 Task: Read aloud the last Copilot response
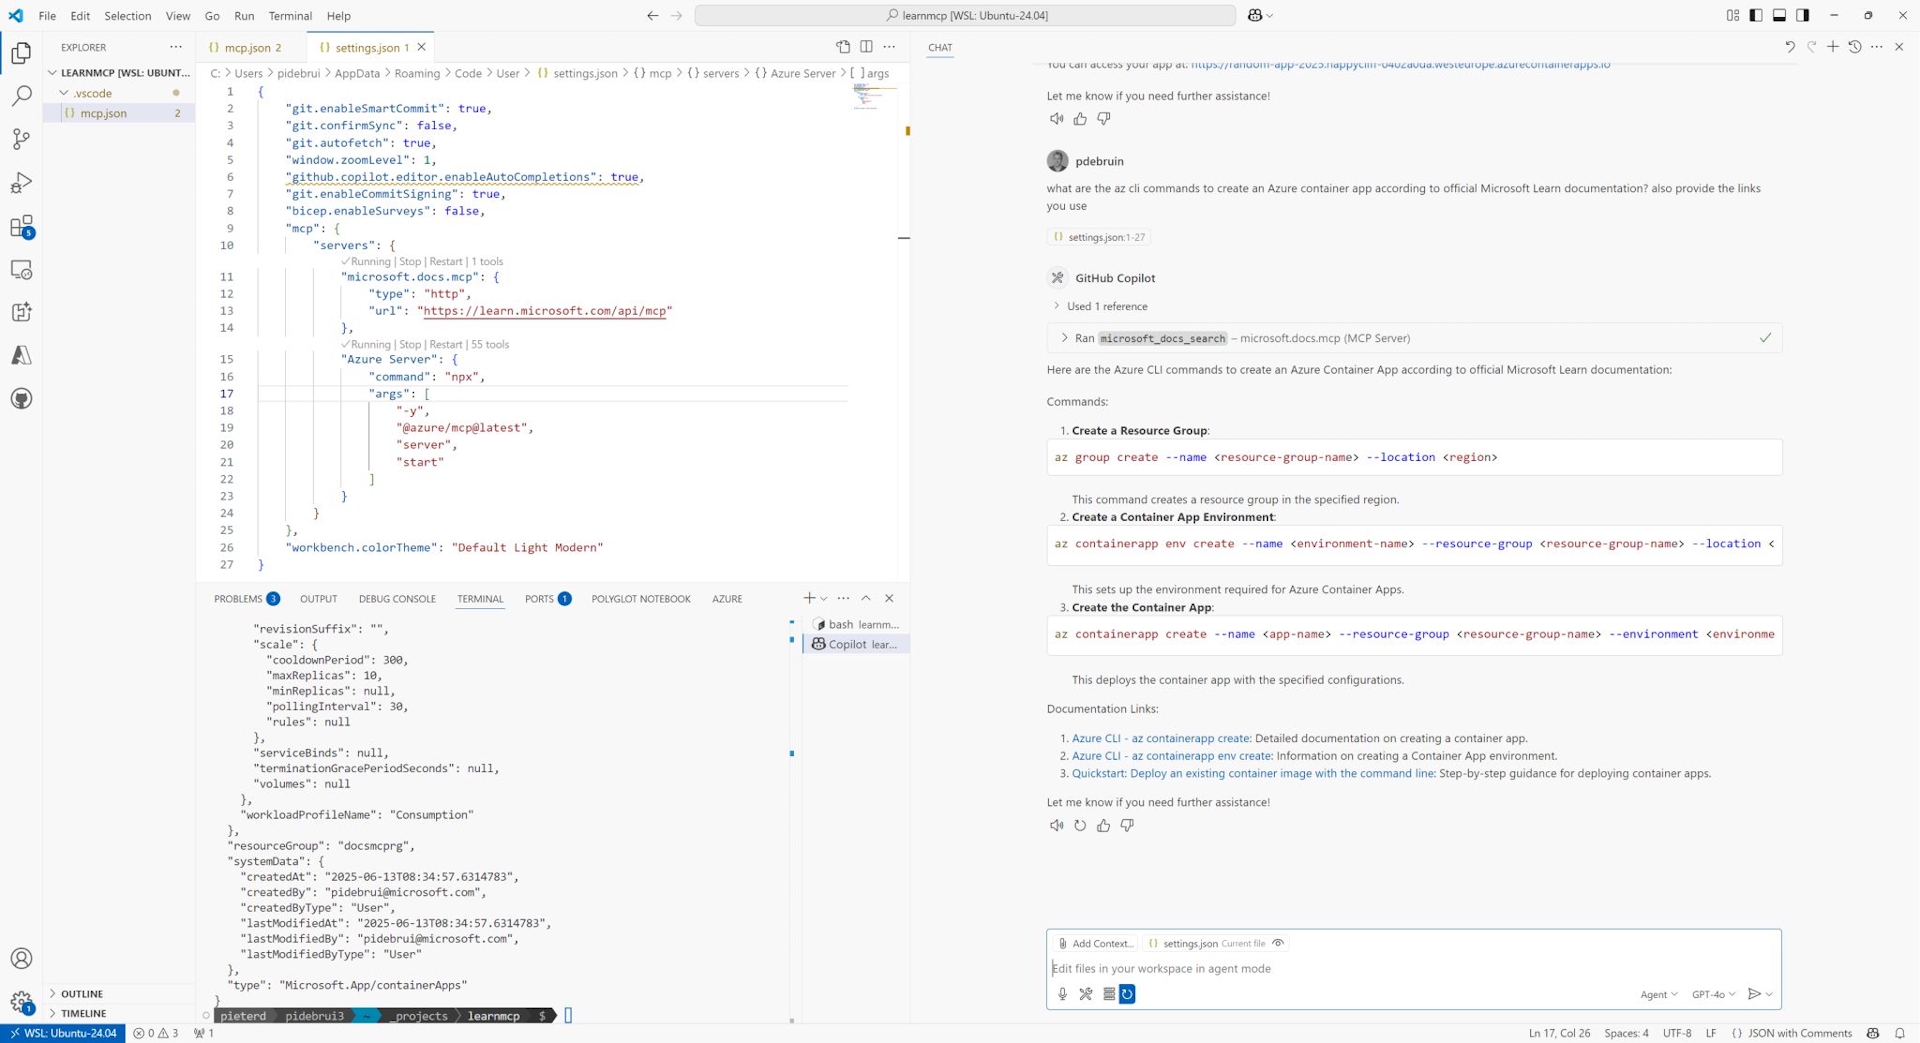pyautogui.click(x=1056, y=826)
